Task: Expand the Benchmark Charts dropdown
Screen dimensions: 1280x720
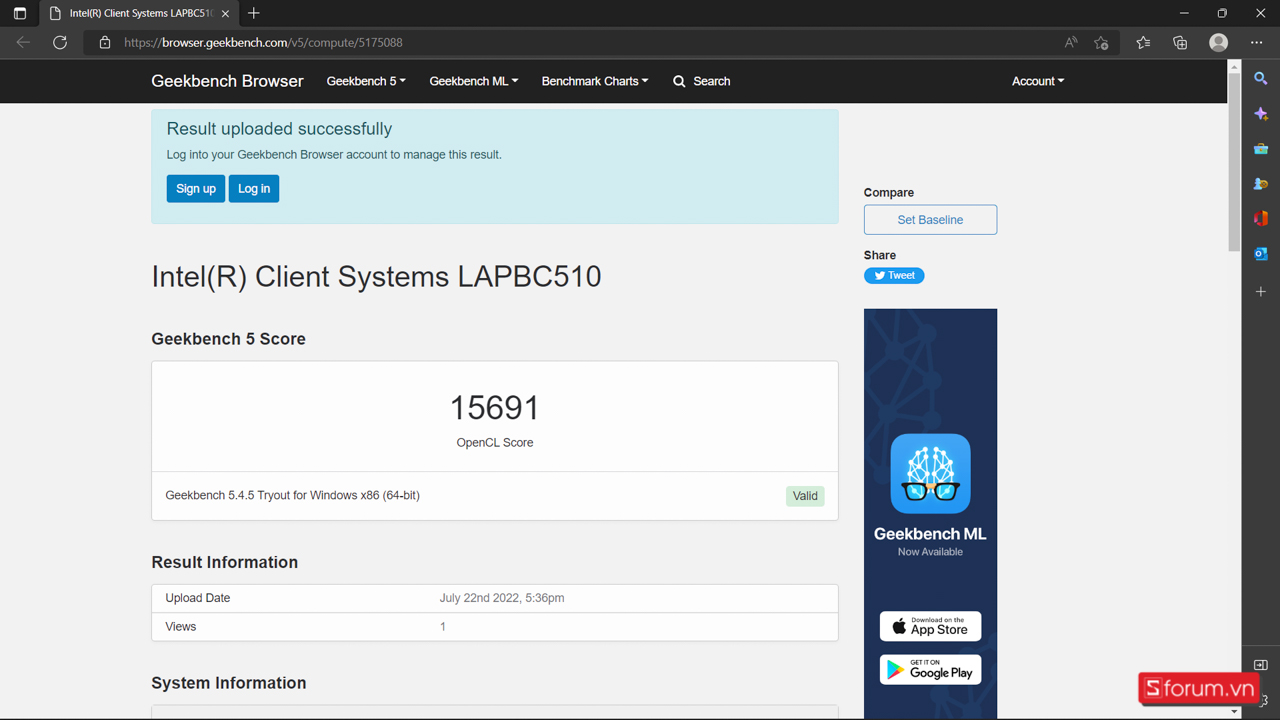Action: (x=595, y=81)
